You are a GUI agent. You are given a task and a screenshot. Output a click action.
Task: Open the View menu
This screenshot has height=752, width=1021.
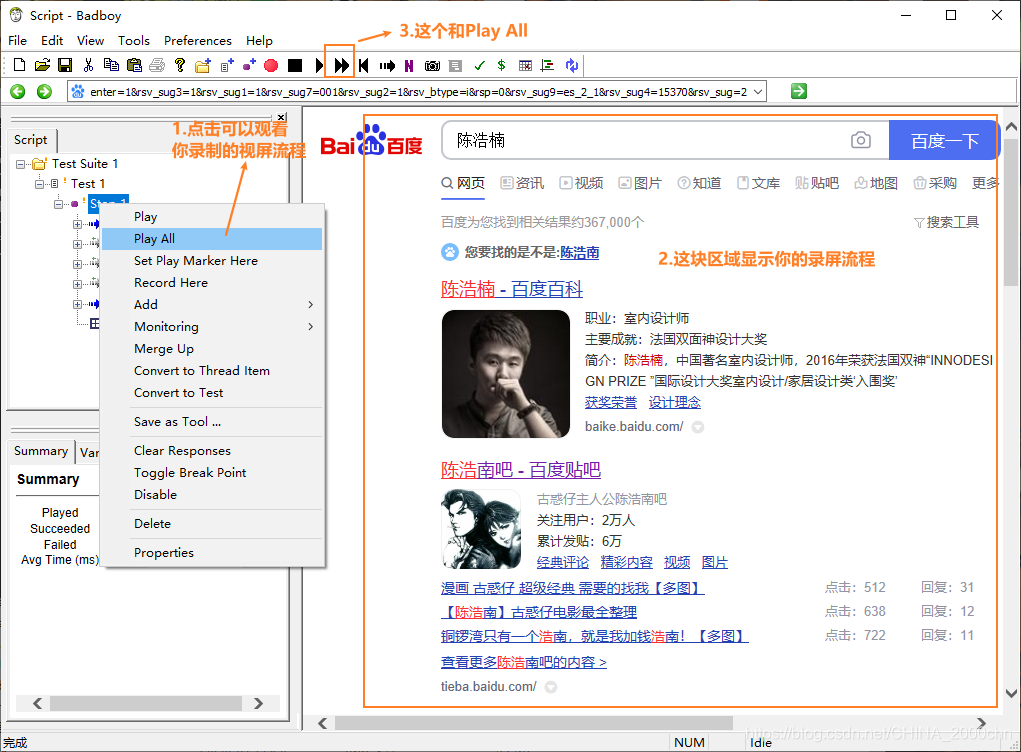click(91, 40)
